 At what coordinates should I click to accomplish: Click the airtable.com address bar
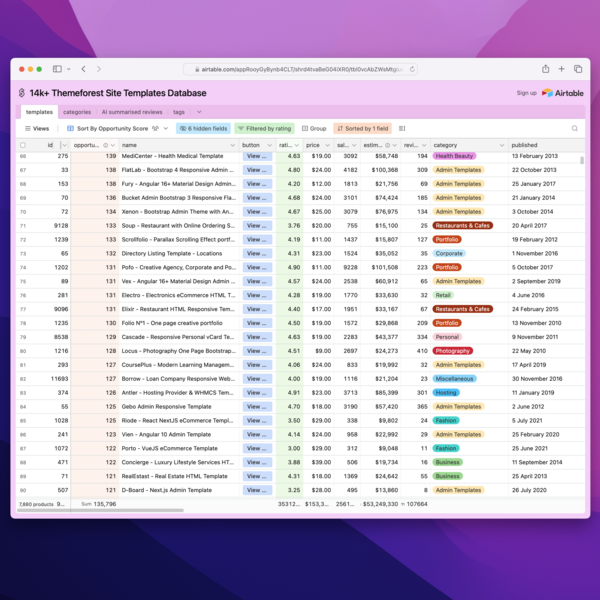(x=300, y=69)
